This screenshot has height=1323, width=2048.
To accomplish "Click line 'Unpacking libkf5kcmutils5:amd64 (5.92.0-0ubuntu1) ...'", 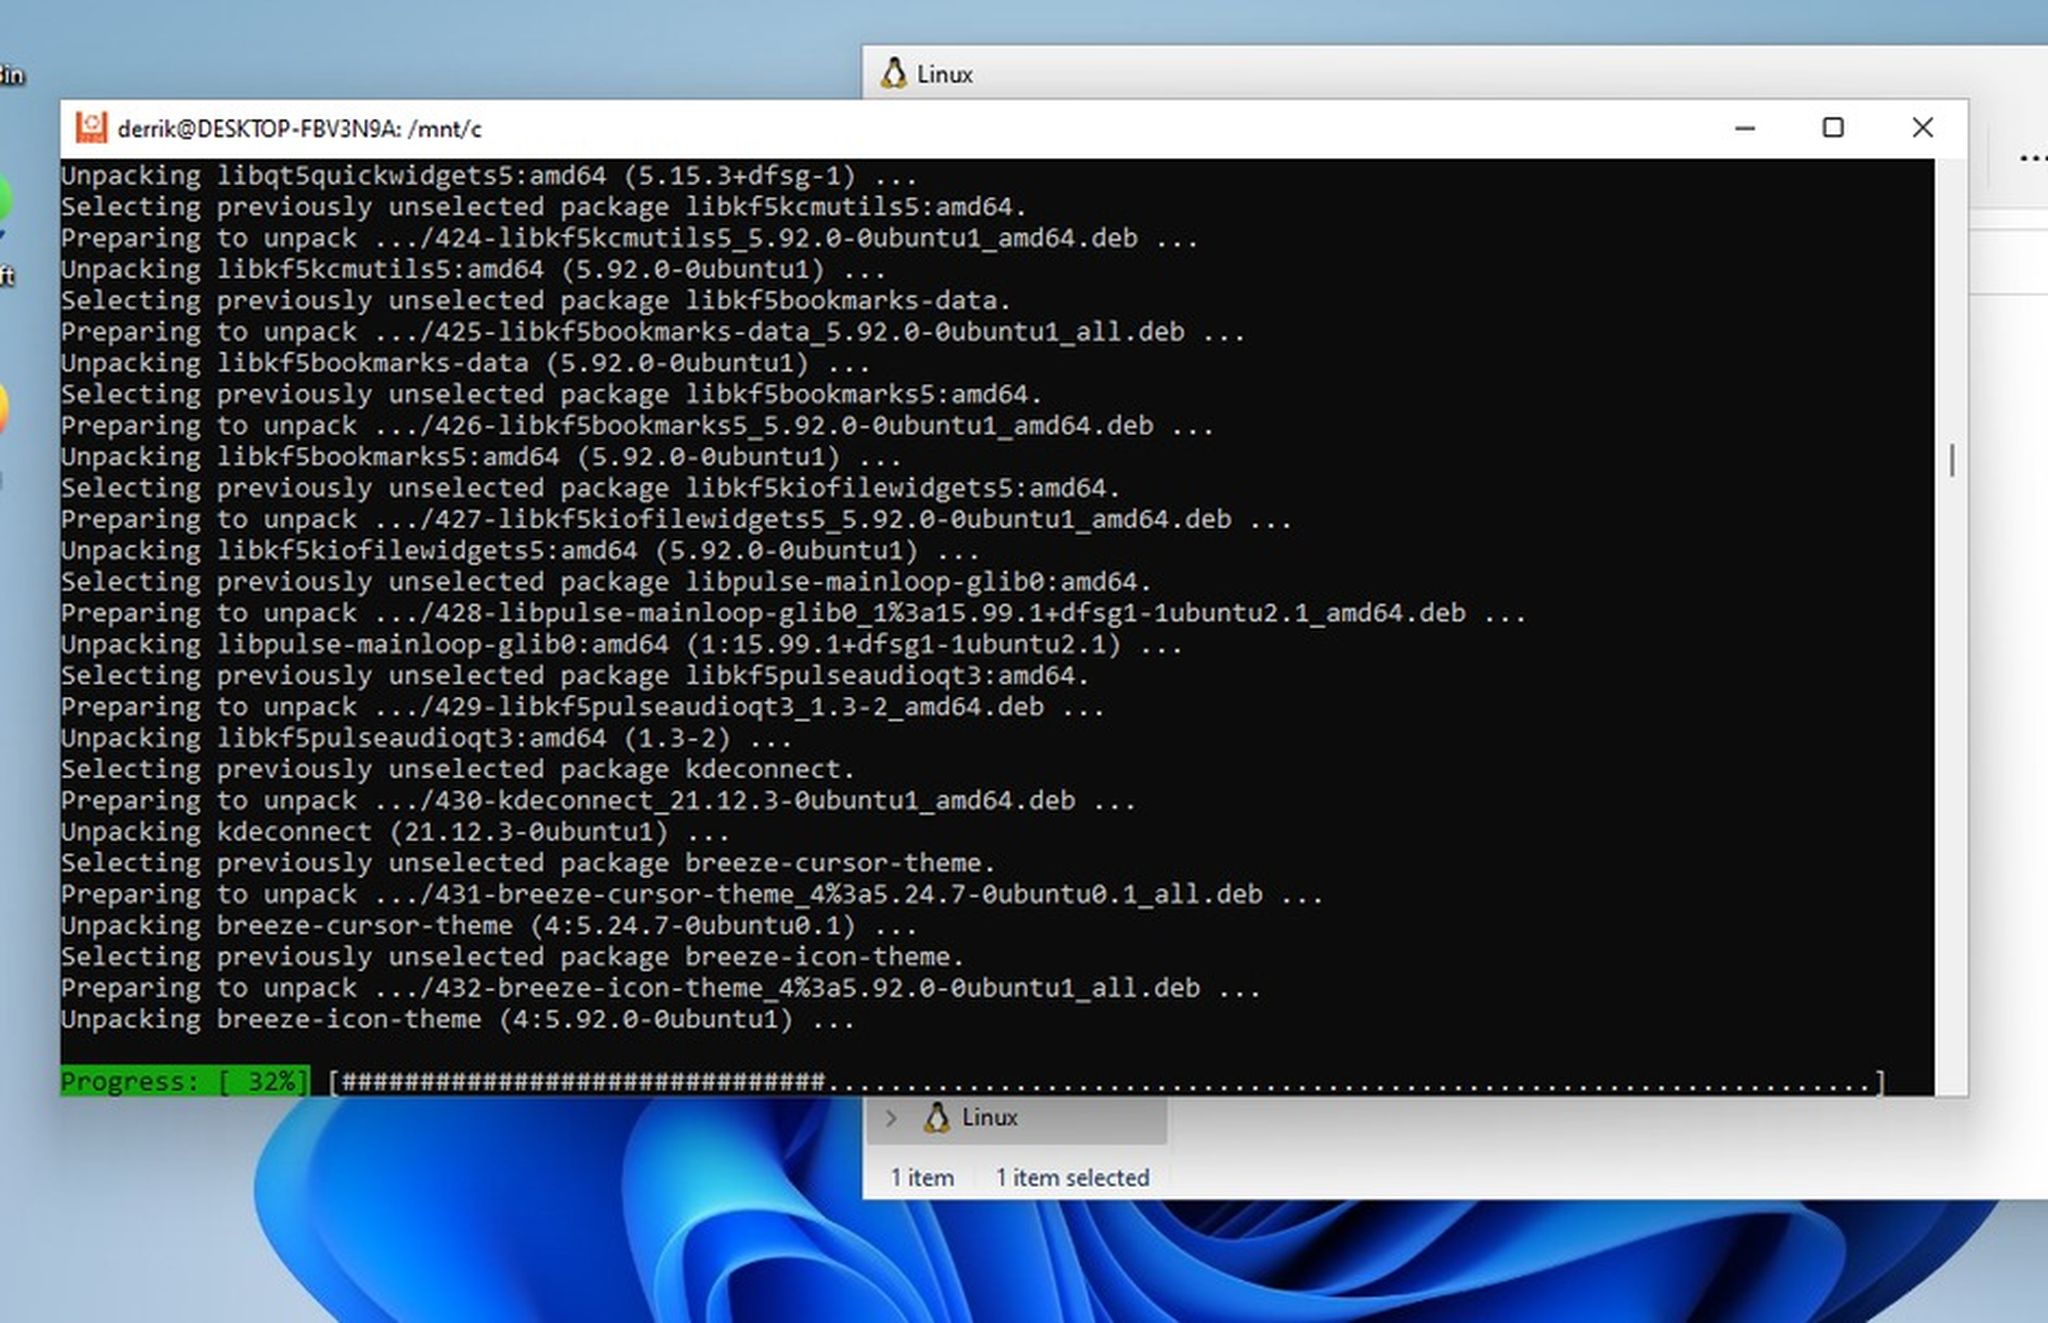I will tap(473, 270).
